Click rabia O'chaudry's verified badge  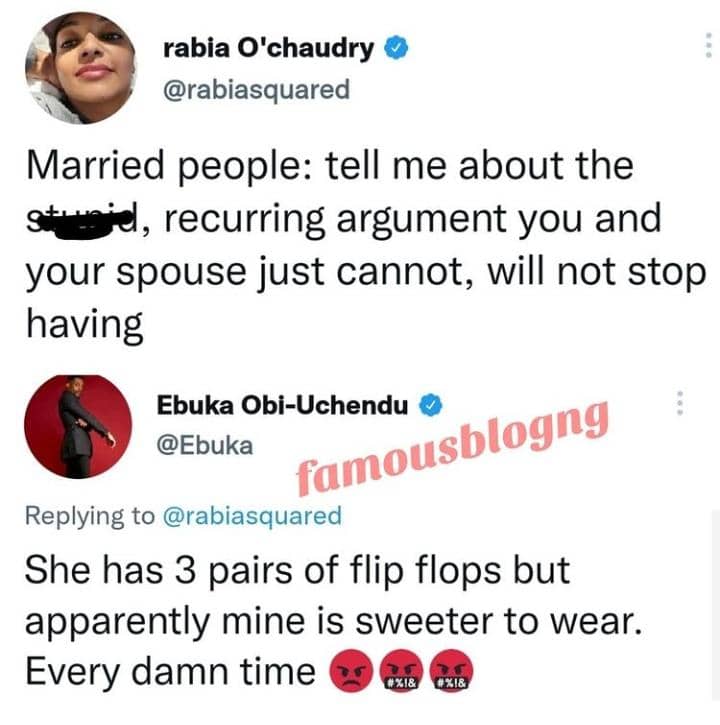[x=396, y=48]
